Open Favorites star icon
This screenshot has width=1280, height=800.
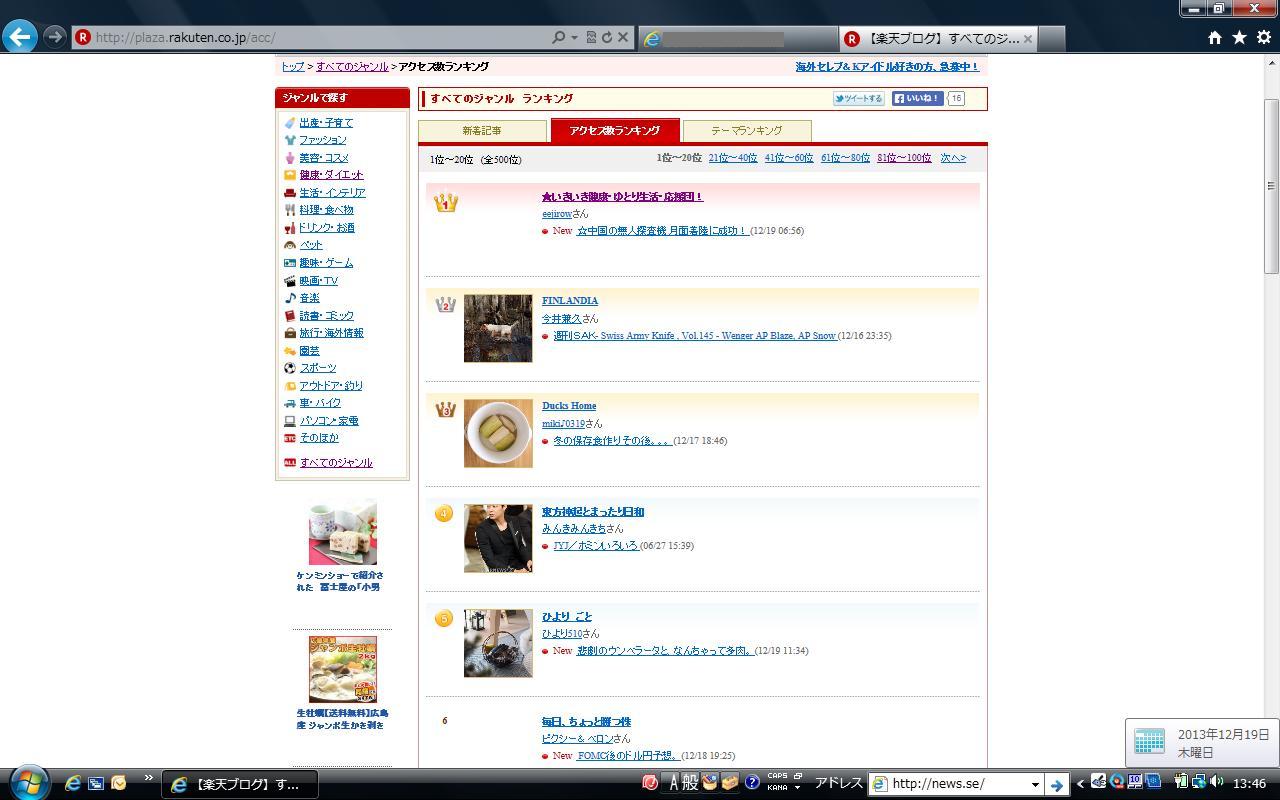1239,37
